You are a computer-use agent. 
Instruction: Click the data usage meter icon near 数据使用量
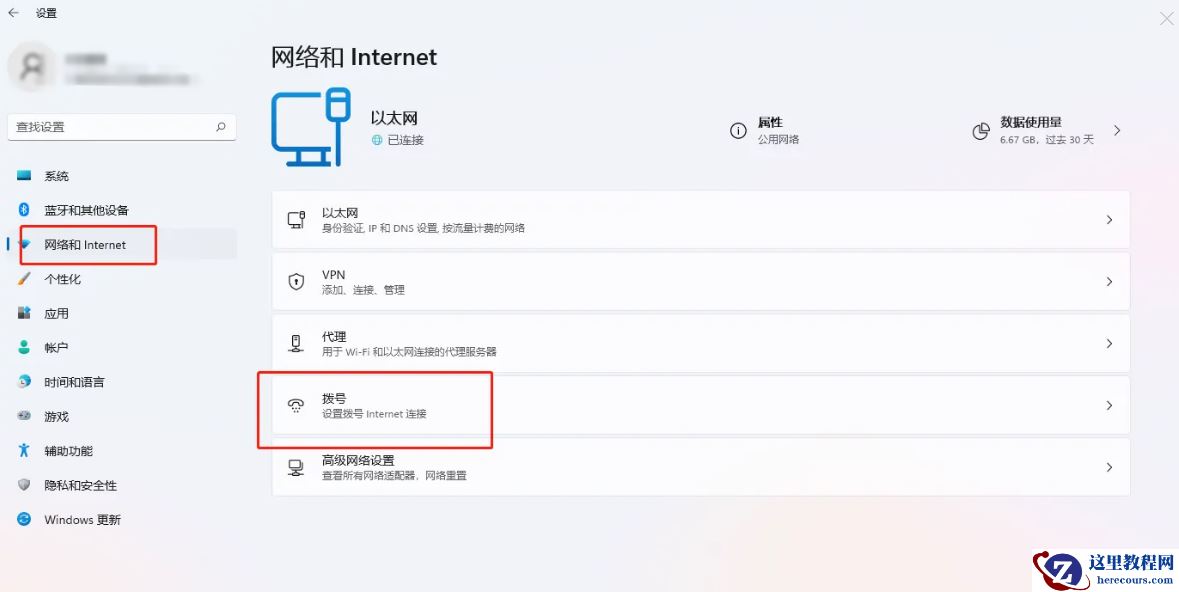coord(983,130)
